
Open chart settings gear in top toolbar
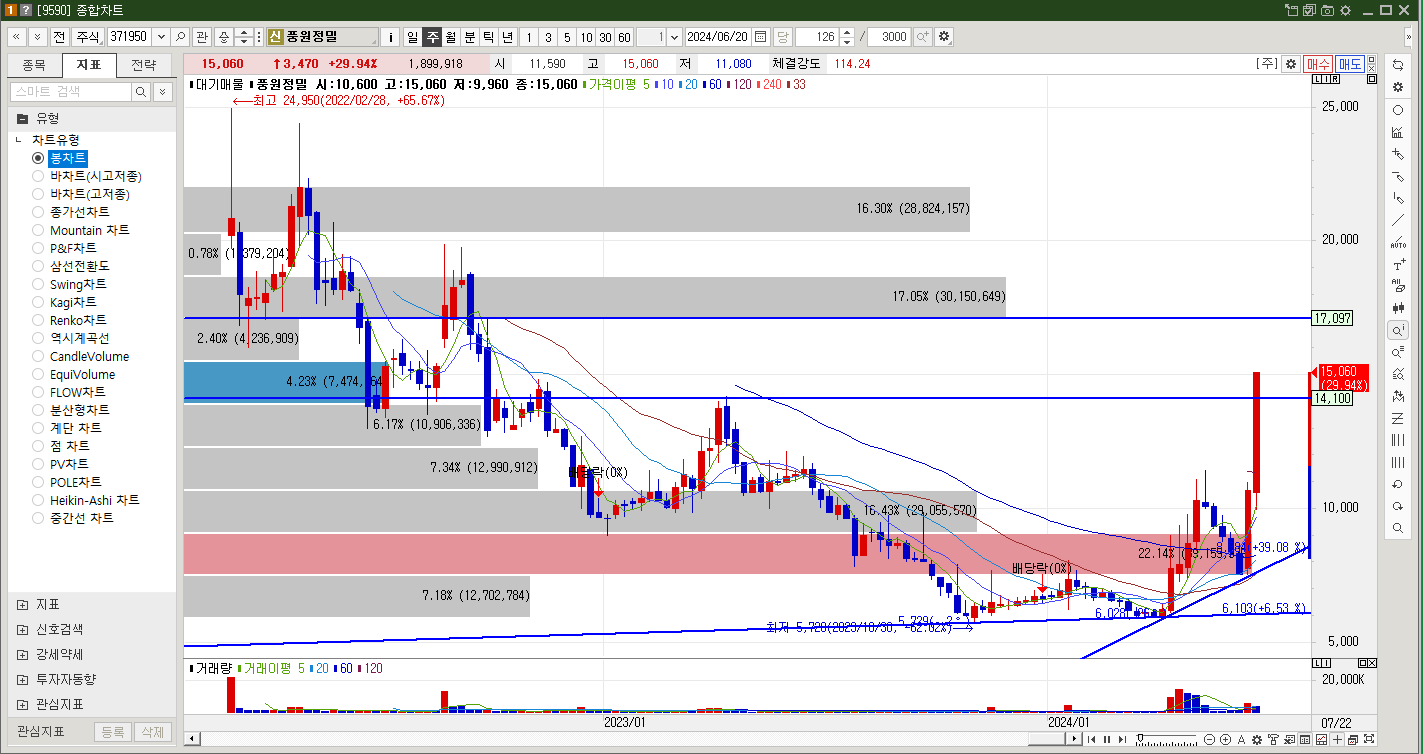944,36
